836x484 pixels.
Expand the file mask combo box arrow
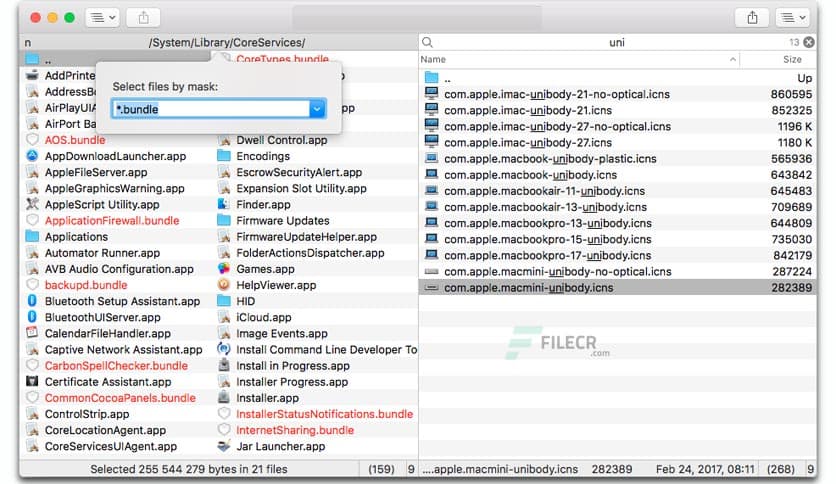coord(317,109)
